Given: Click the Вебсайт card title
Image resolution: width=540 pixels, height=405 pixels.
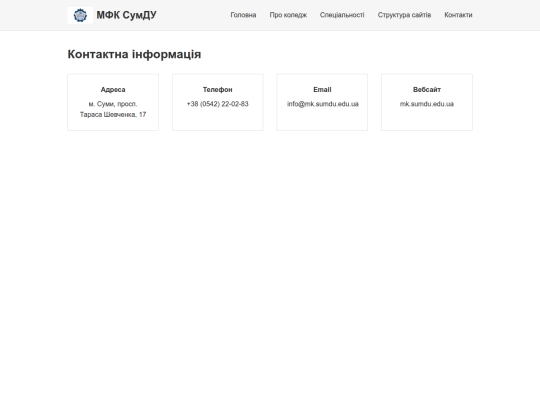Looking at the screenshot, I should point(427,90).
